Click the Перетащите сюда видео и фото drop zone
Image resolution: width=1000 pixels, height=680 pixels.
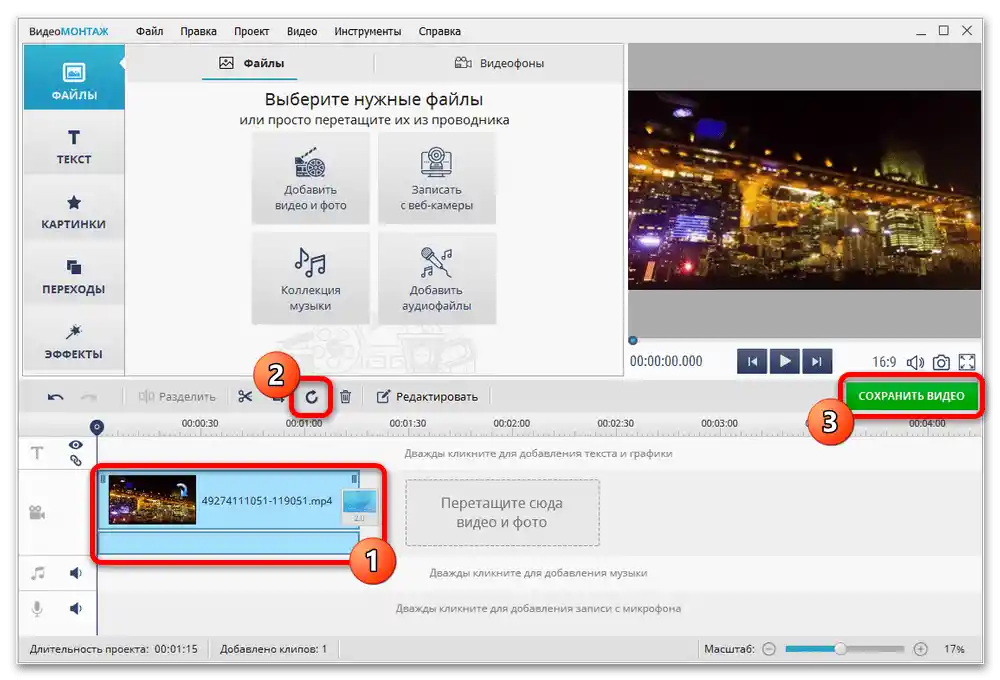tap(502, 513)
